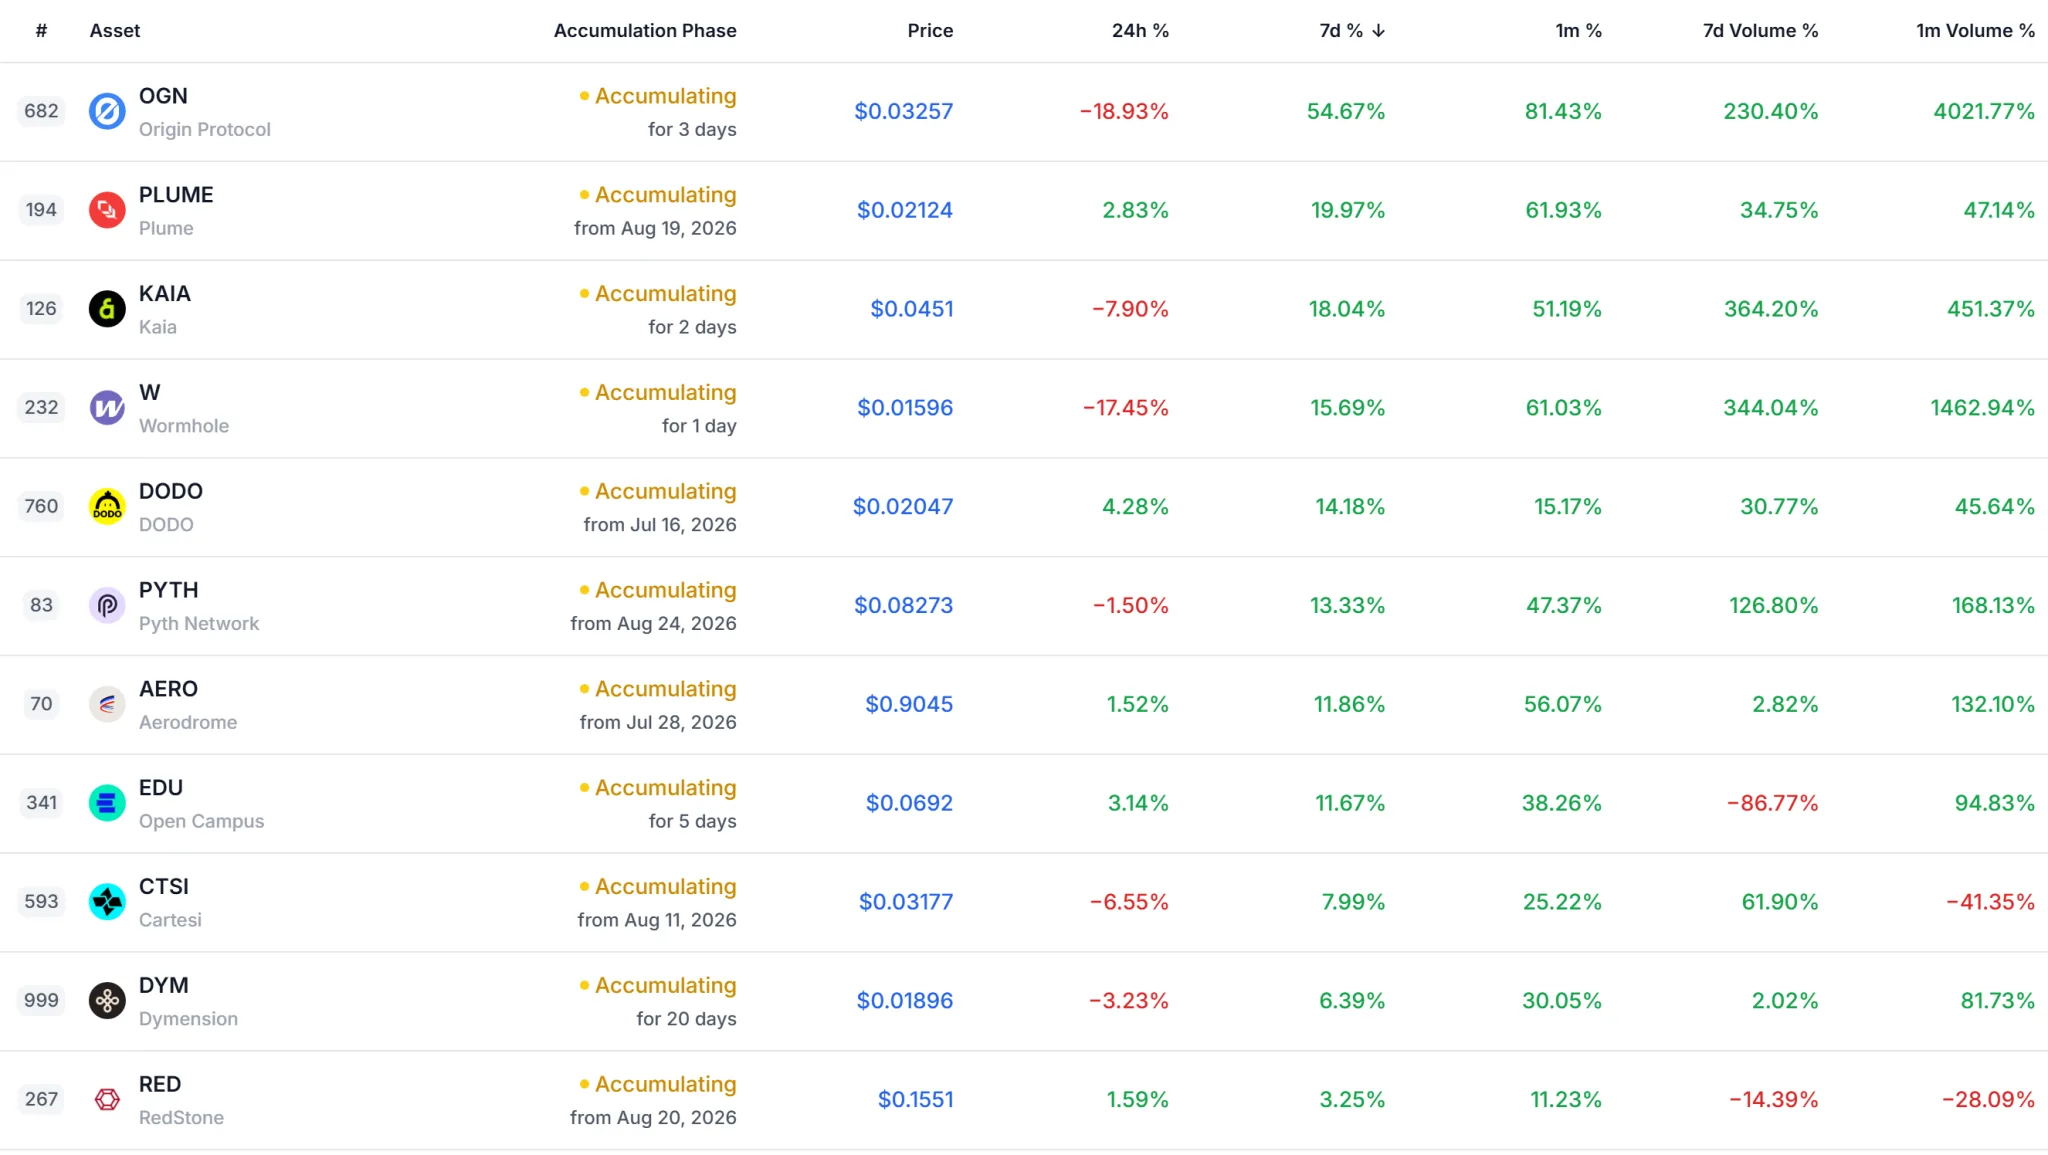Click the KAIA black logo icon
Screen dimensions: 2048x1155
107,309
